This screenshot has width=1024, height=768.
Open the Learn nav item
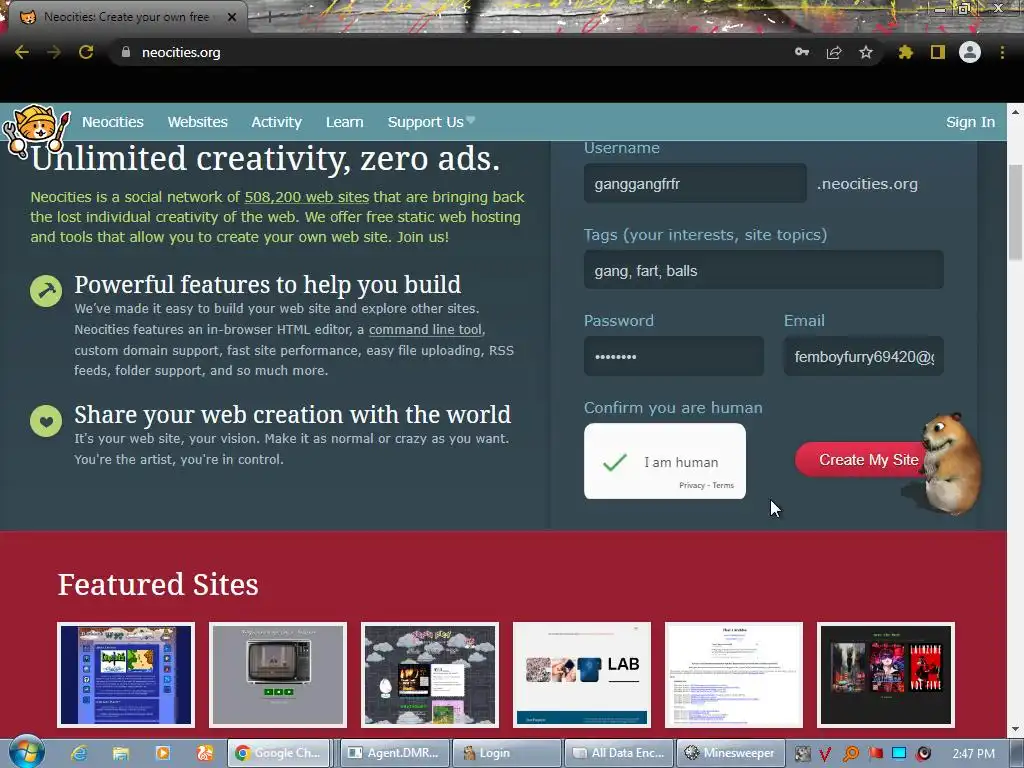[x=344, y=122]
